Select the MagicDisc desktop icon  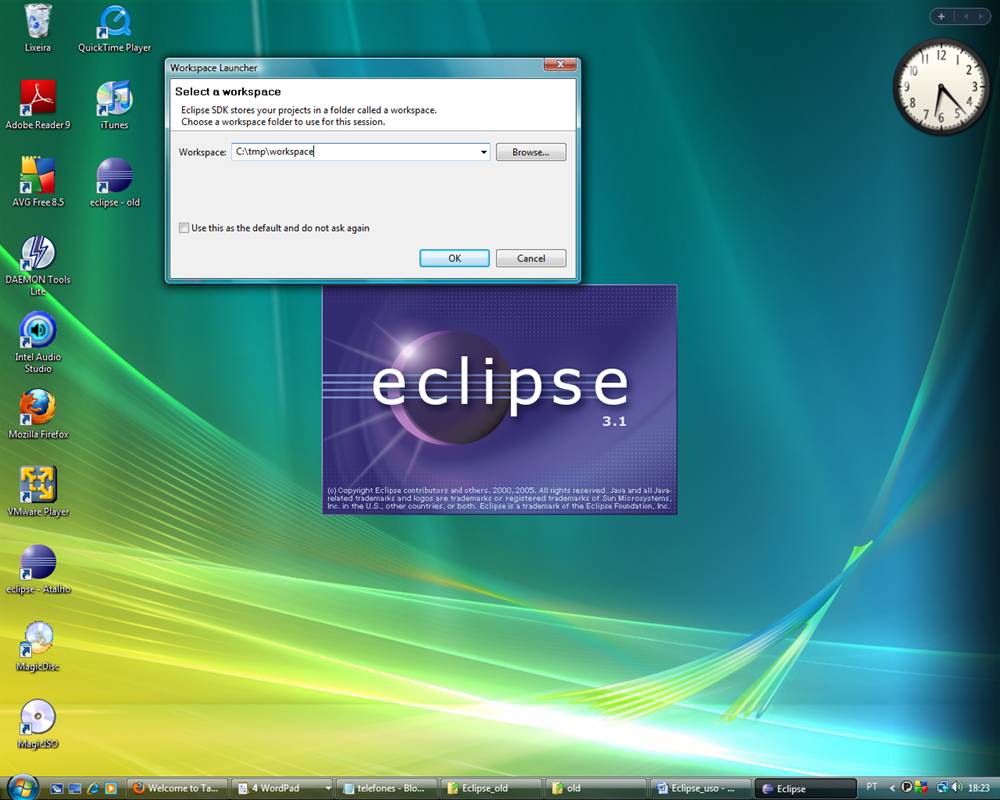[38, 646]
